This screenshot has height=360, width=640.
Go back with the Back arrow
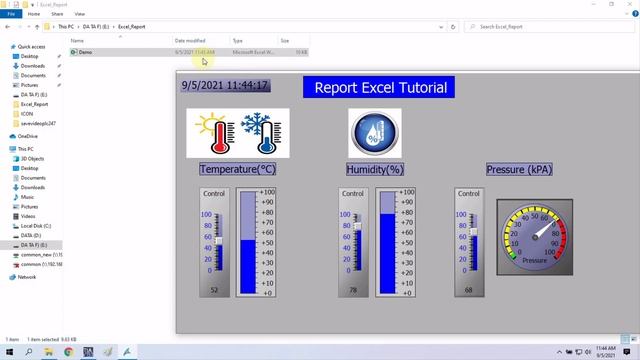8,27
